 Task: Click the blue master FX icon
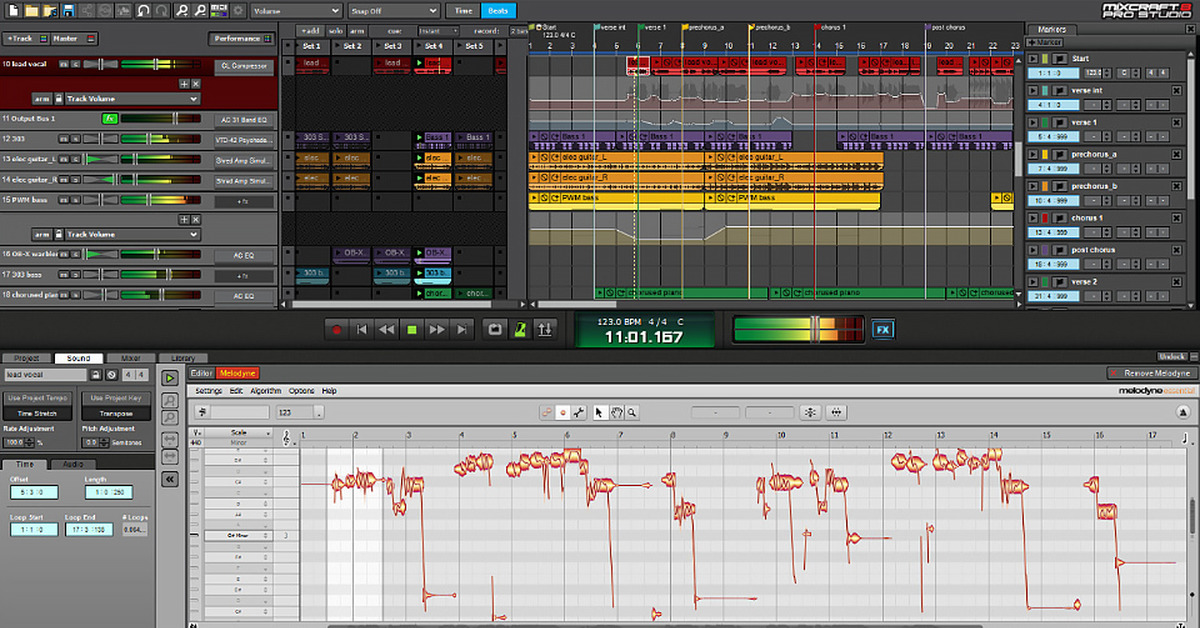(x=881, y=328)
